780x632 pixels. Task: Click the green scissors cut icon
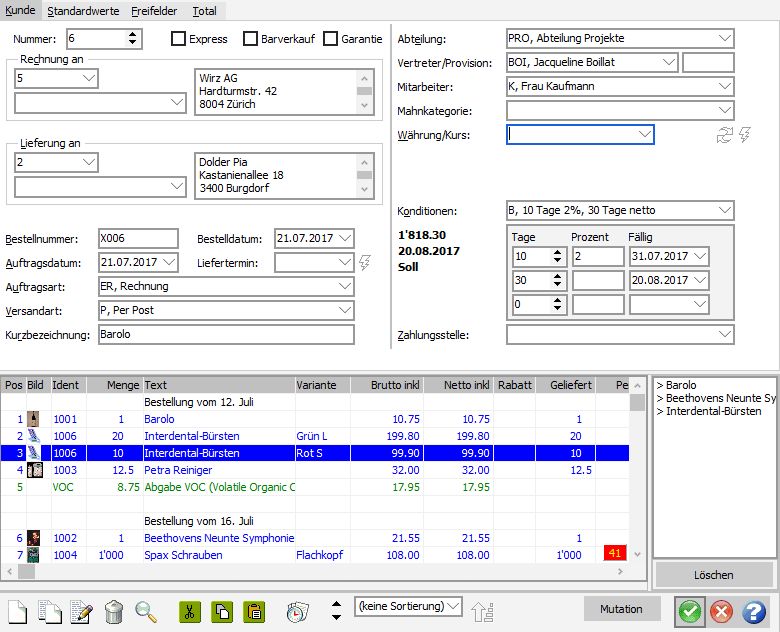(190, 611)
